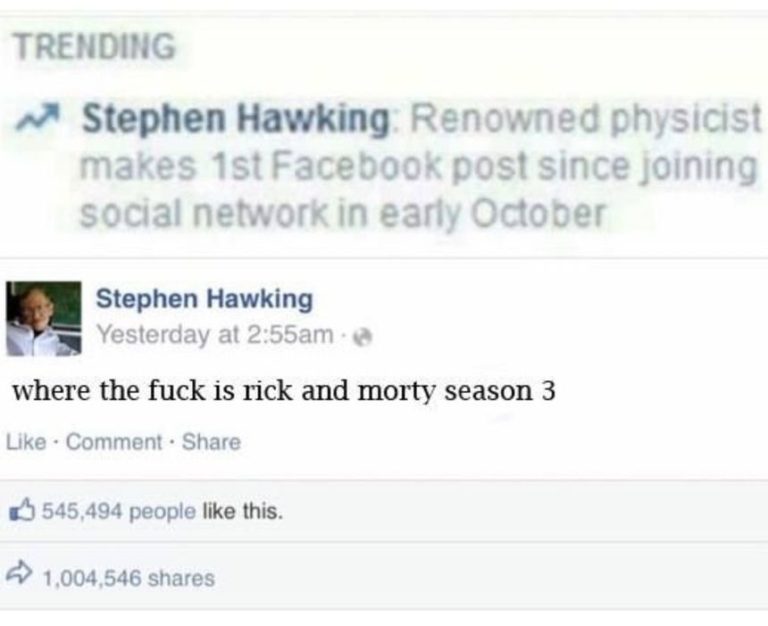Screen dimensions: 768x626
Task: Click the rick and morty post text
Action: coord(284,391)
